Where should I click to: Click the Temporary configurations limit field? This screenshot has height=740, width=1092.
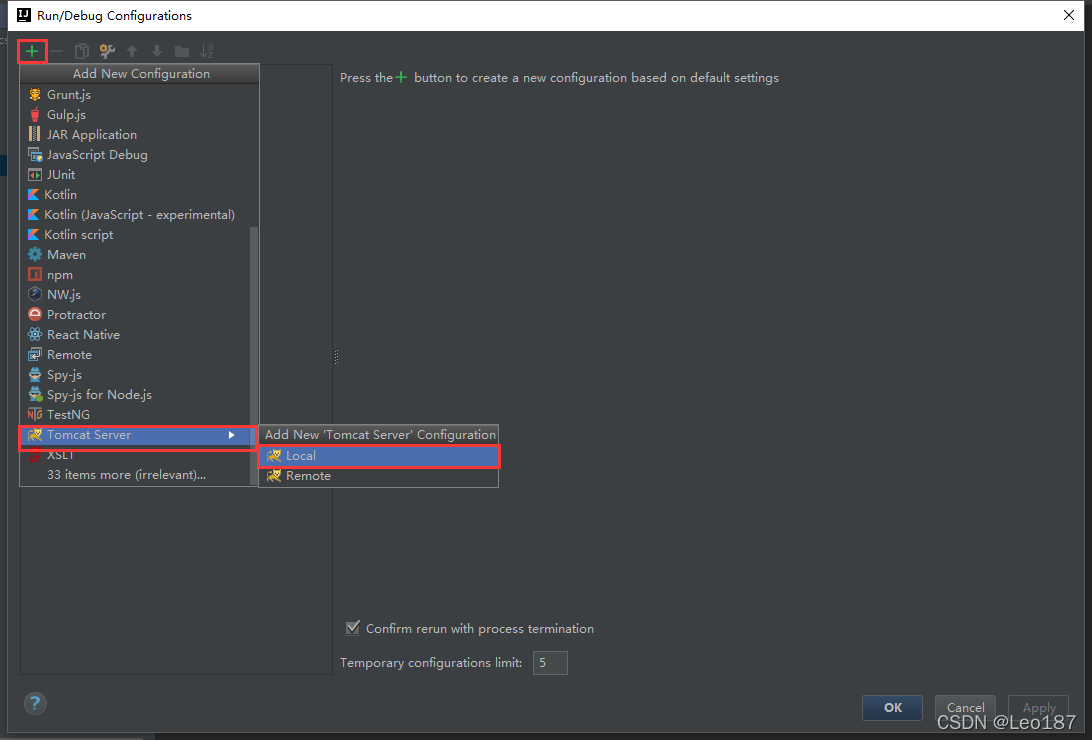[550, 663]
